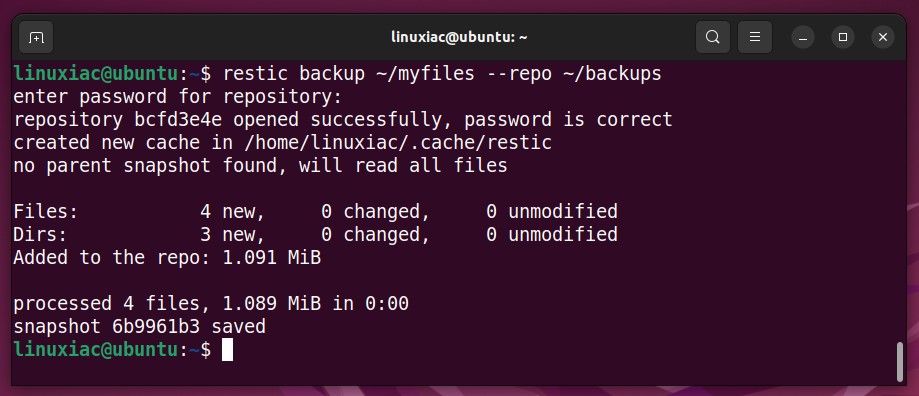
Task: Click the window title linuxiac@ubuntu: ~
Action: point(459,37)
